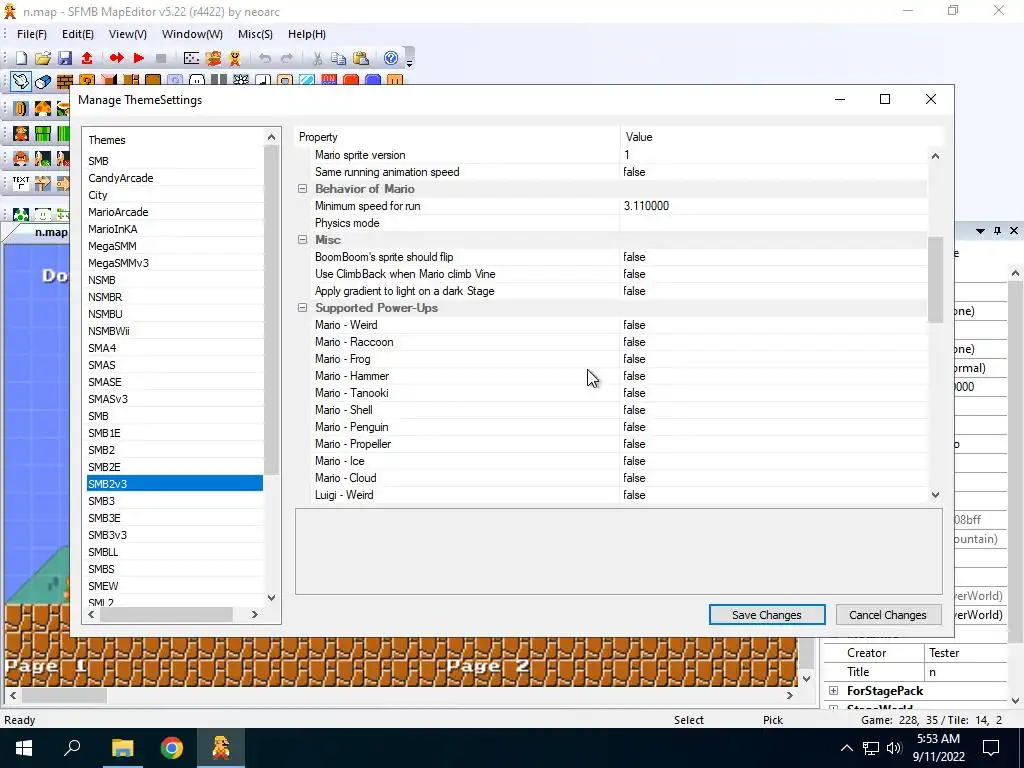1024x768 pixels.
Task: Pick the mushroom power-up icon
Action: coord(43,108)
